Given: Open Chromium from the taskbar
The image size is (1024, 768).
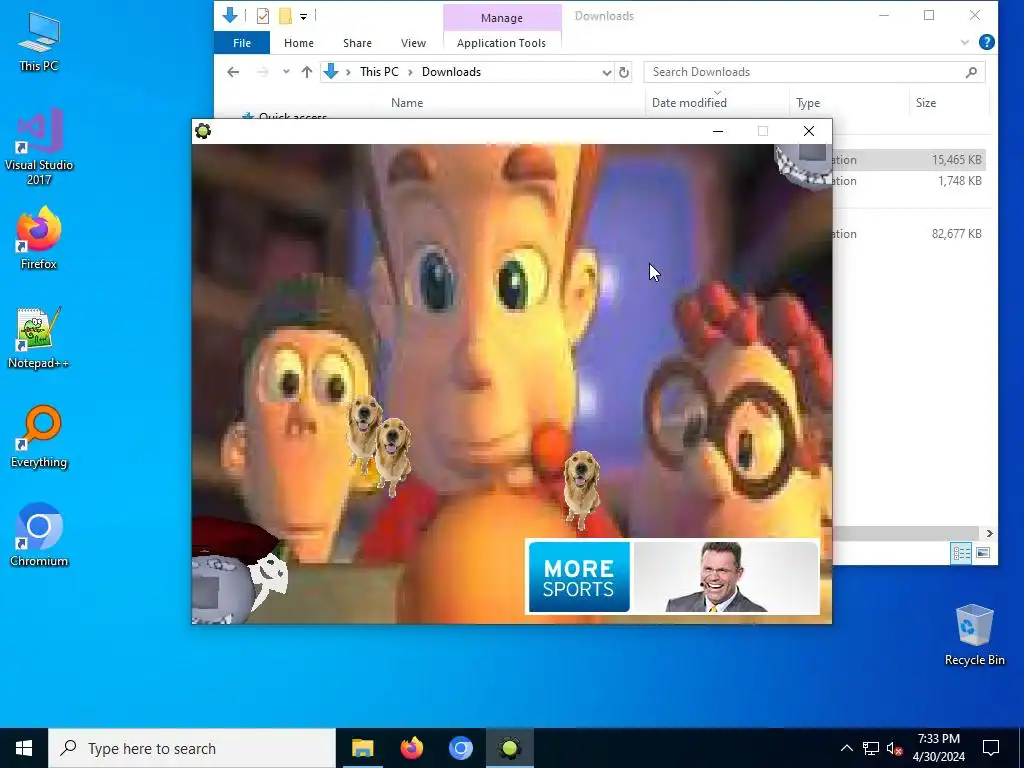Looking at the screenshot, I should coord(460,748).
